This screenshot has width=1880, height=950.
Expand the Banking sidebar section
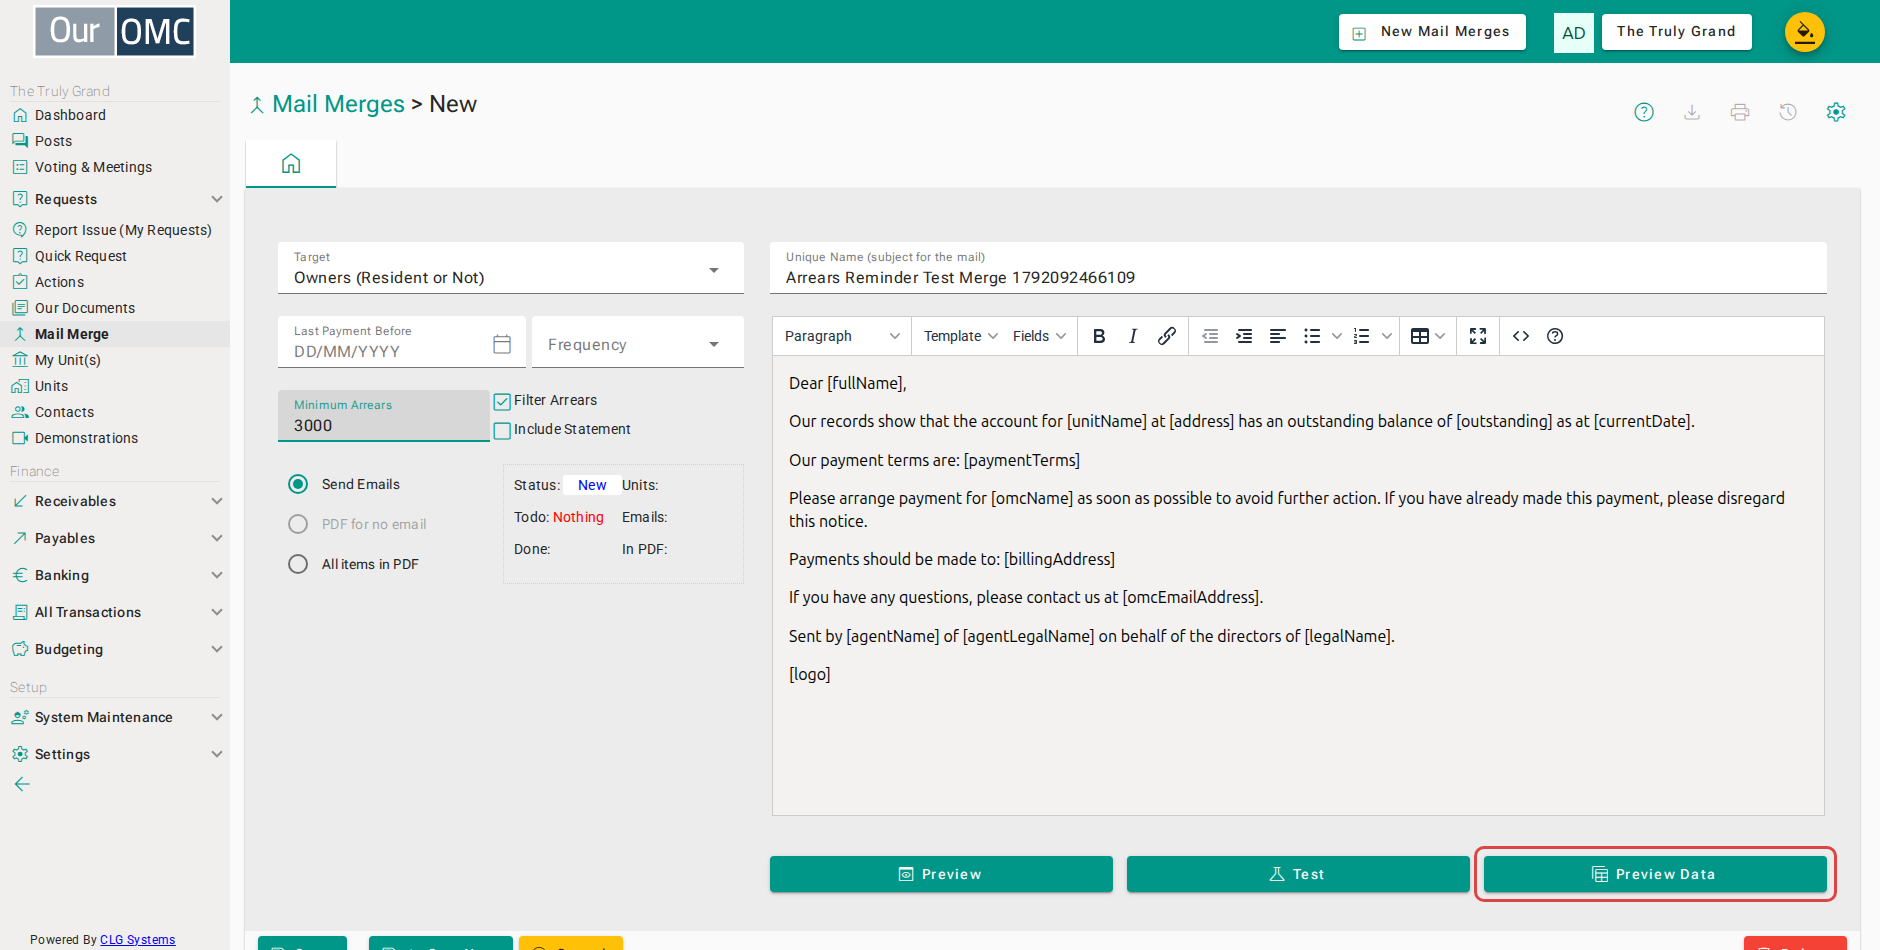click(115, 575)
